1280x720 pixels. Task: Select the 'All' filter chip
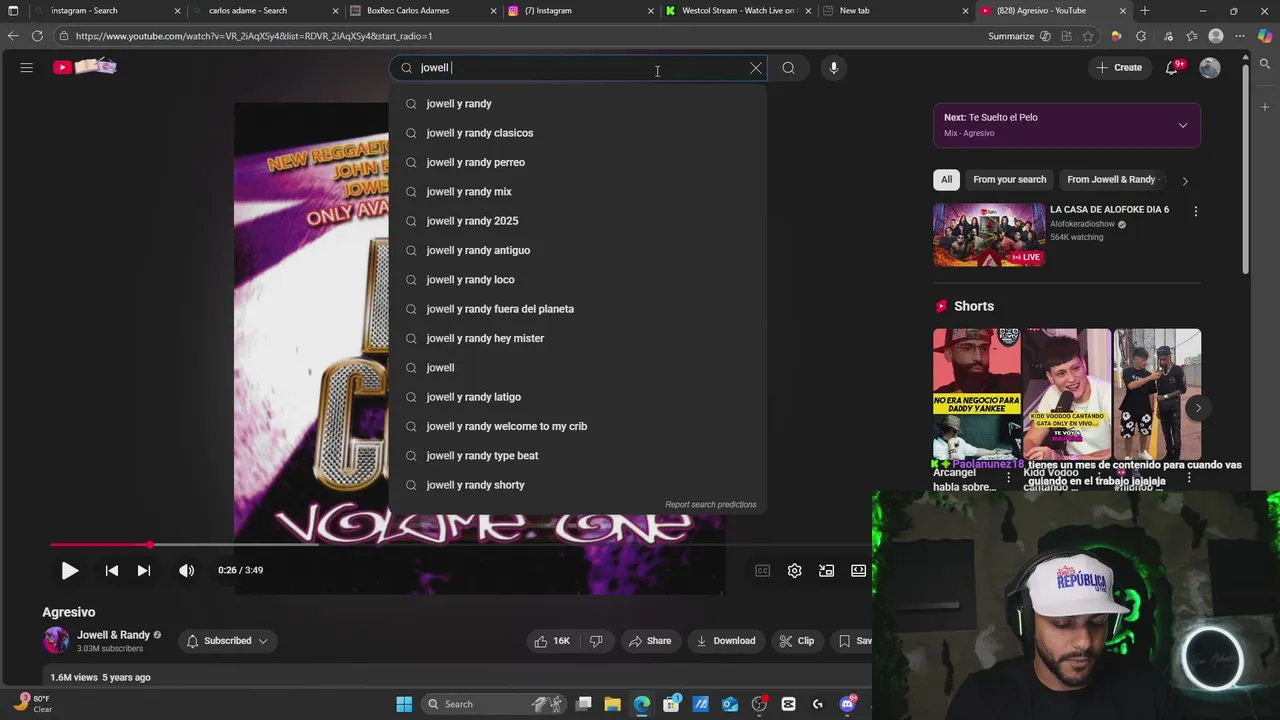(946, 180)
